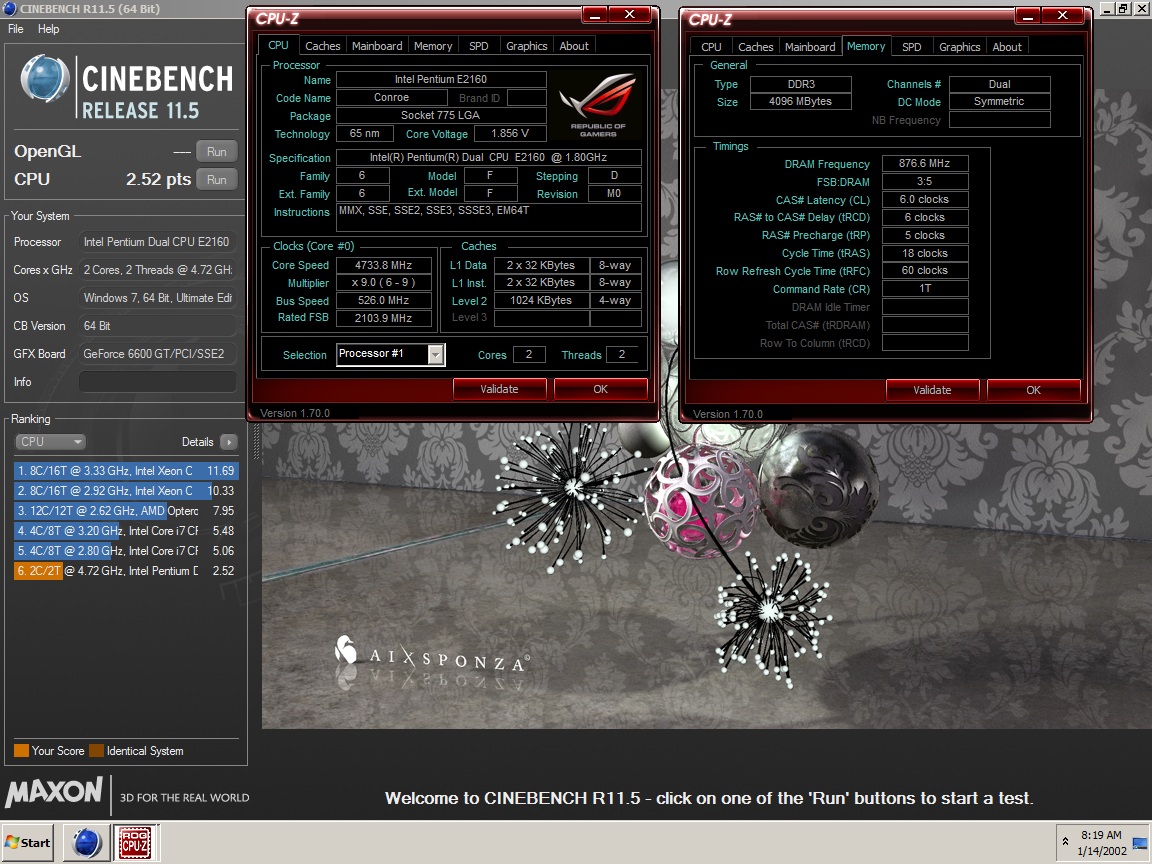Select ranking row 1 Xeon 3.33 GHz
The height and width of the screenshot is (864, 1152).
pos(126,470)
